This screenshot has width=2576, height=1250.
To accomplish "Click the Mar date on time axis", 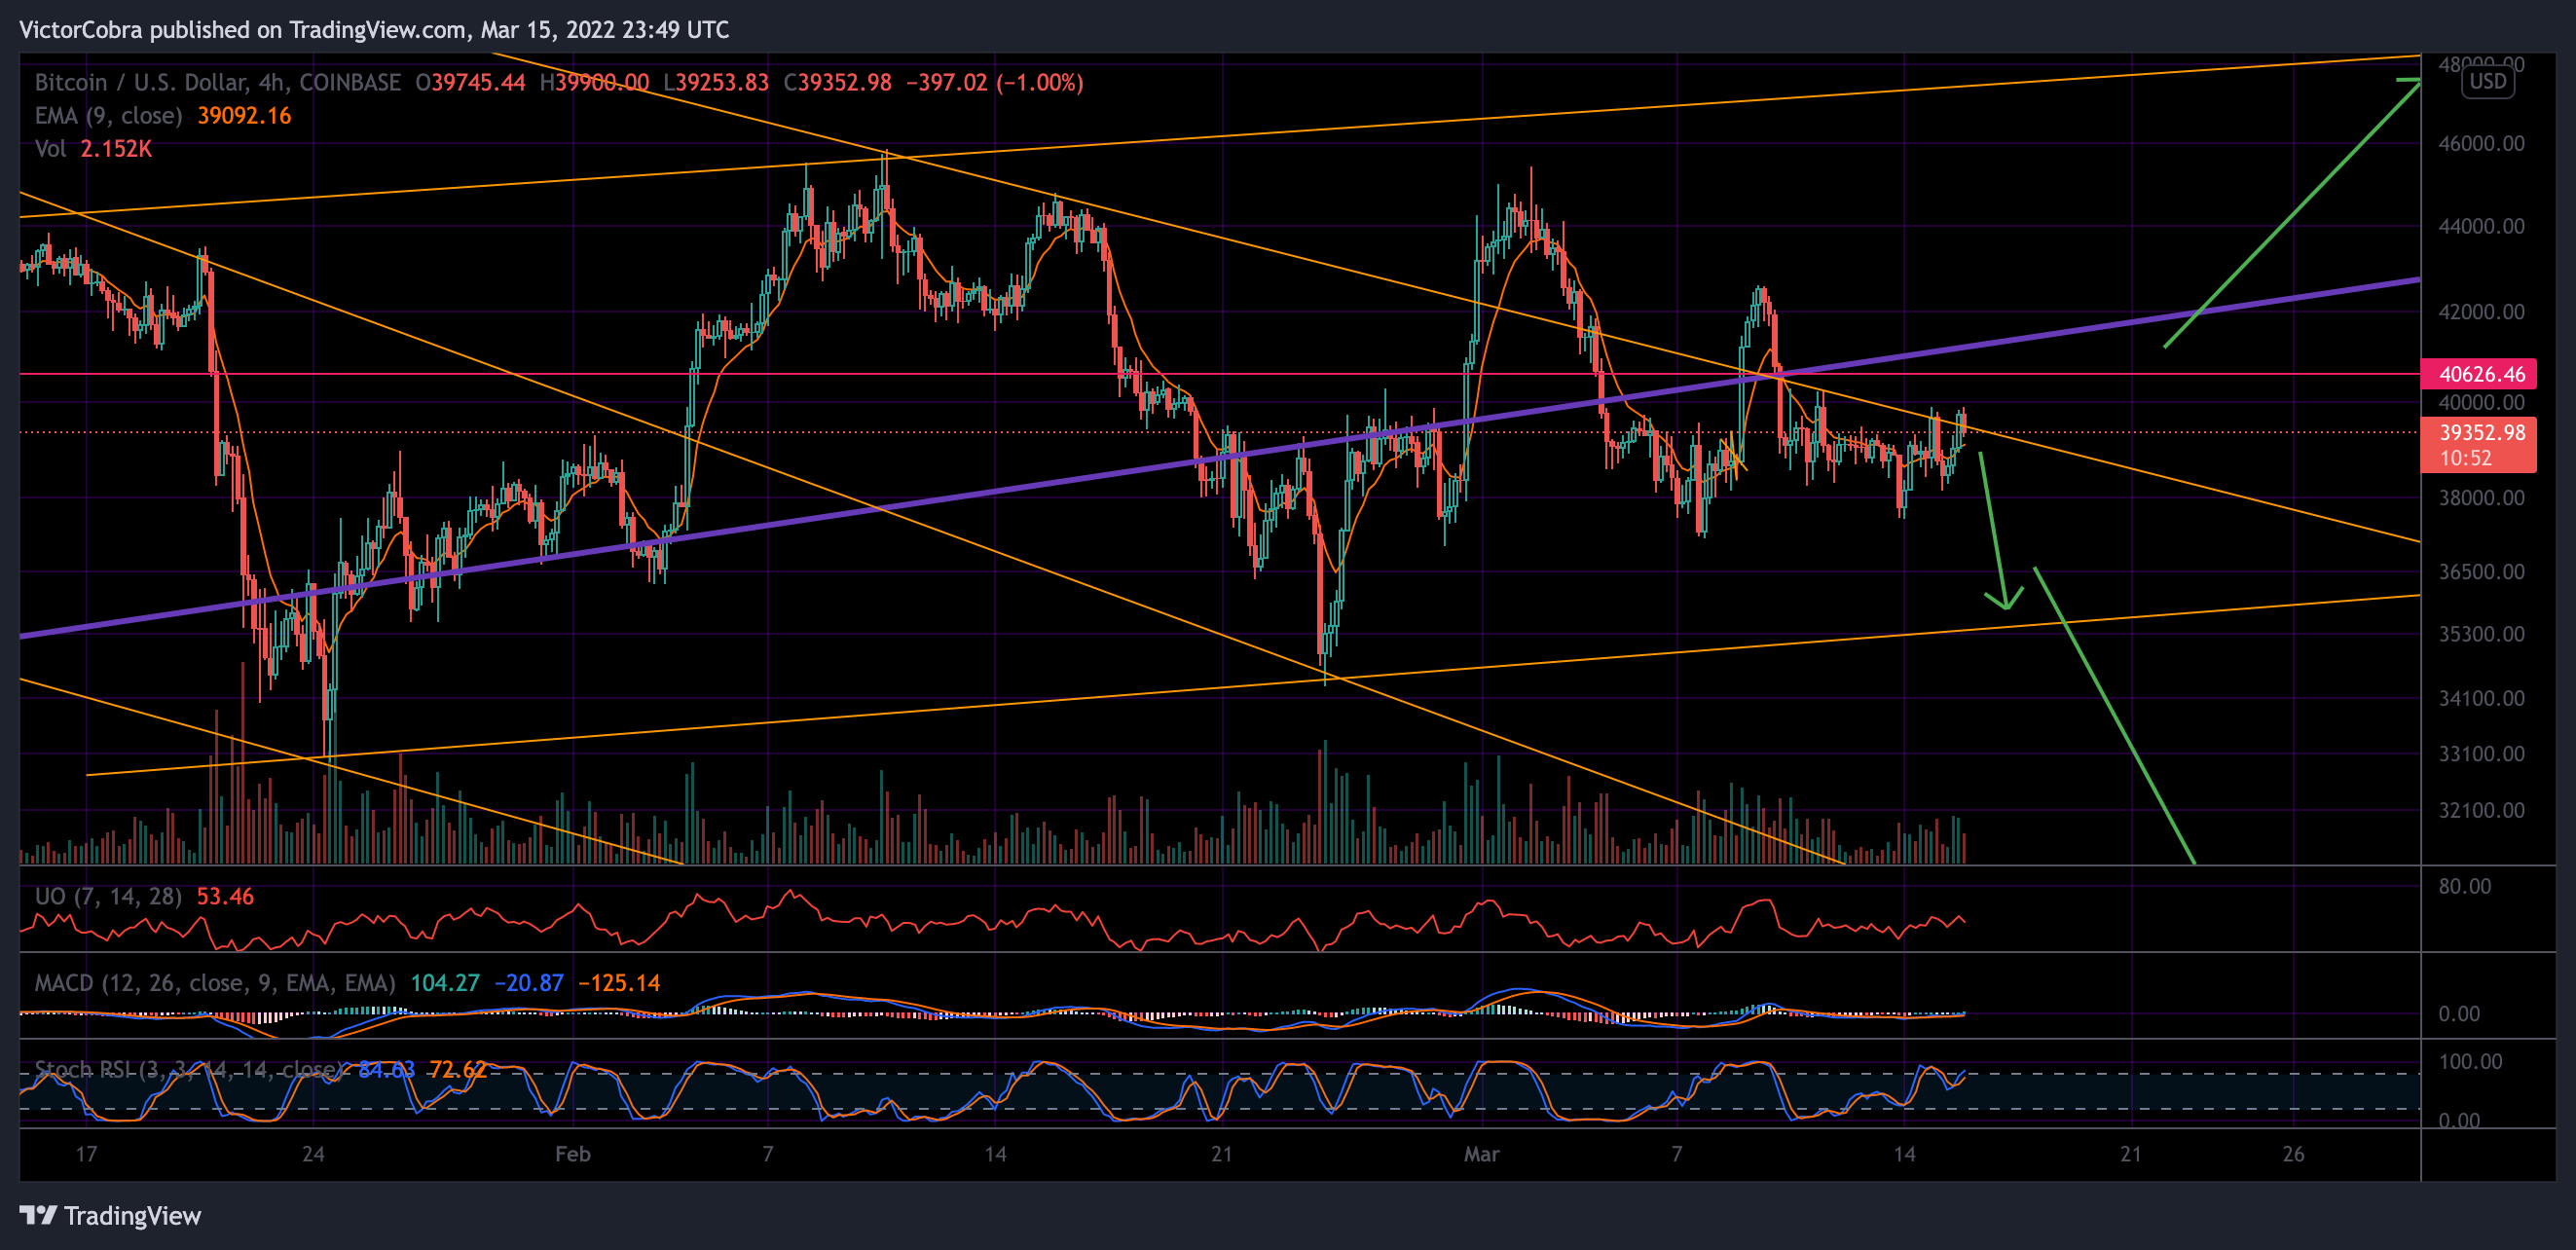I will 1481,1154.
